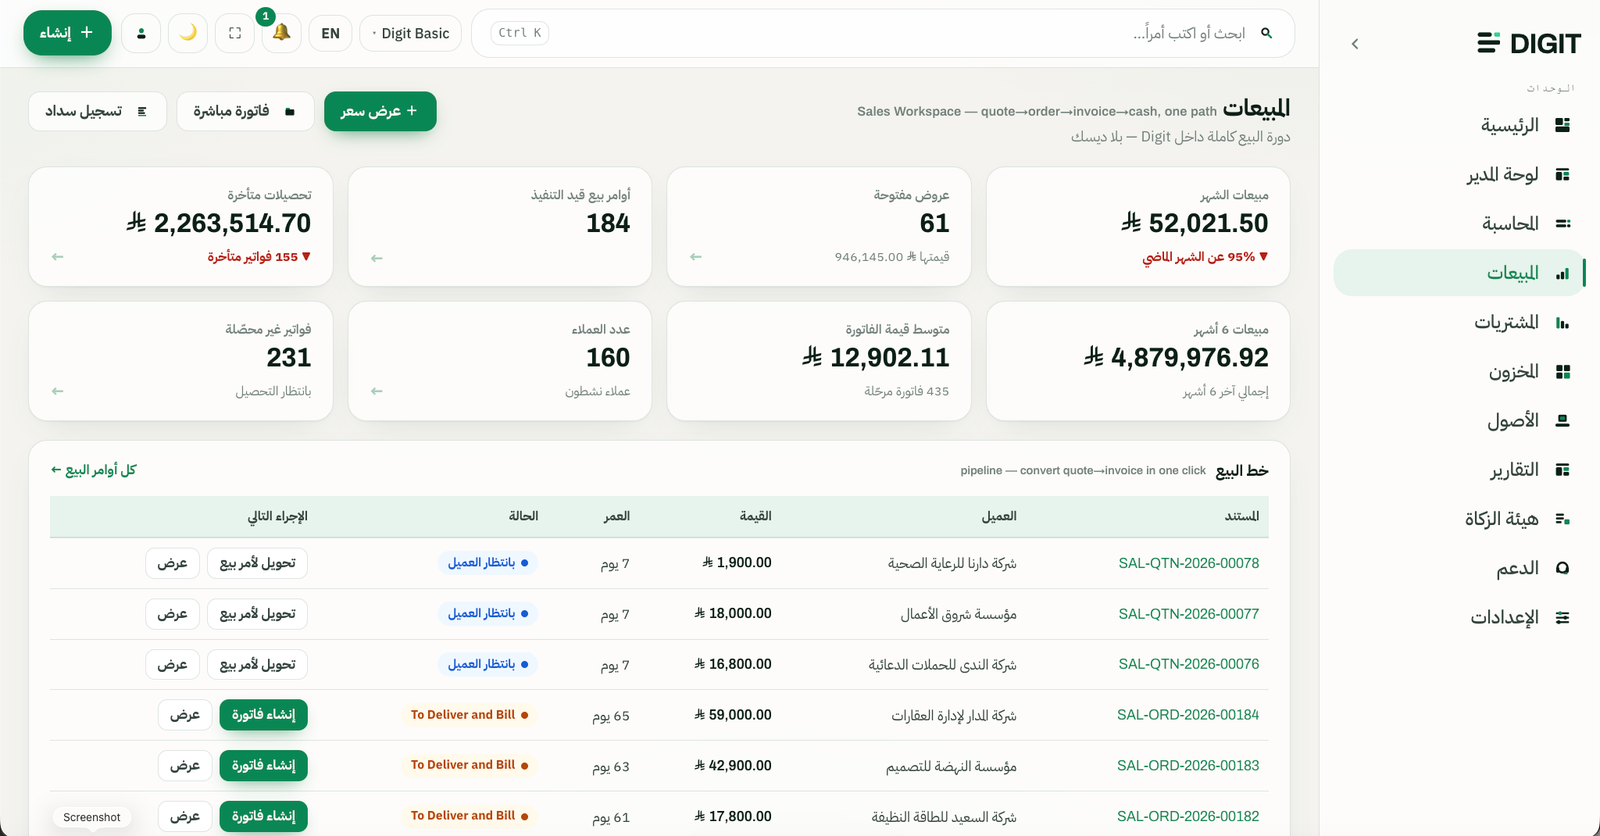Open لوحة المدير menu item
The image size is (1600, 836).
[x=1459, y=174]
